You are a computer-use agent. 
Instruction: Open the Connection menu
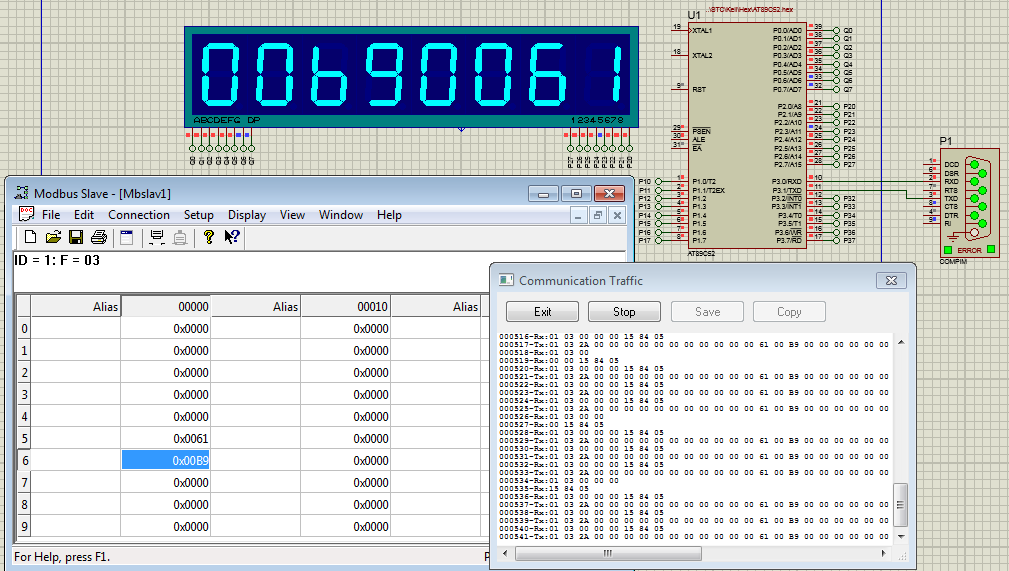point(139,215)
